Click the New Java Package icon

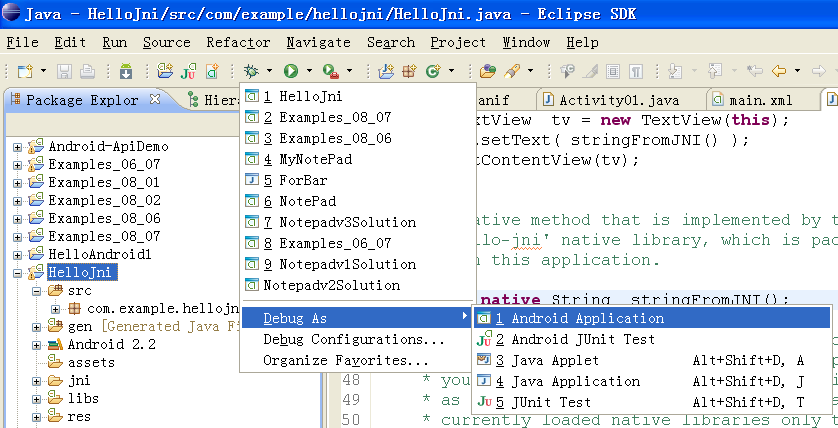[409, 71]
